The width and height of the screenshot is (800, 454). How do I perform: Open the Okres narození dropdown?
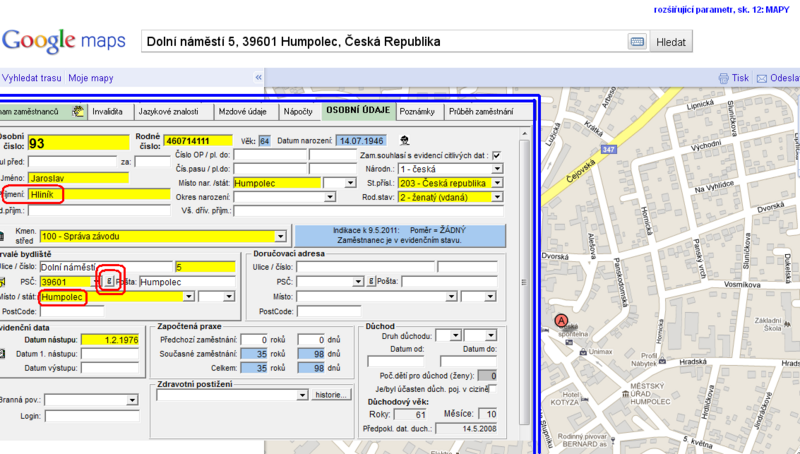(x=330, y=197)
